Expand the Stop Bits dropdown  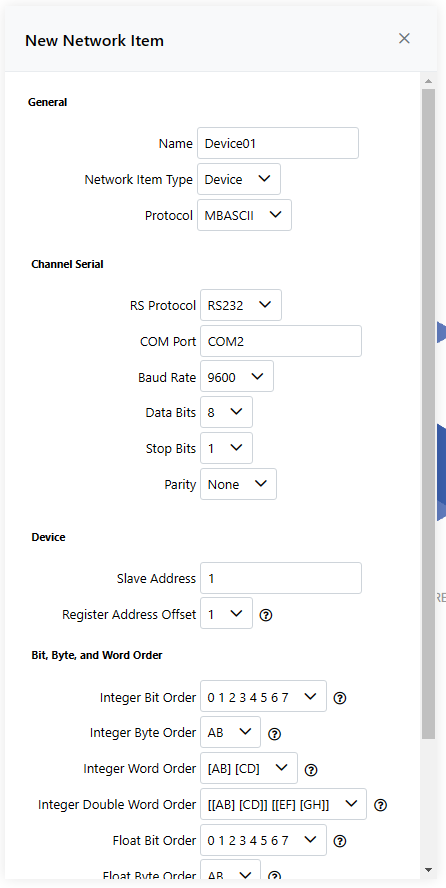coord(226,449)
